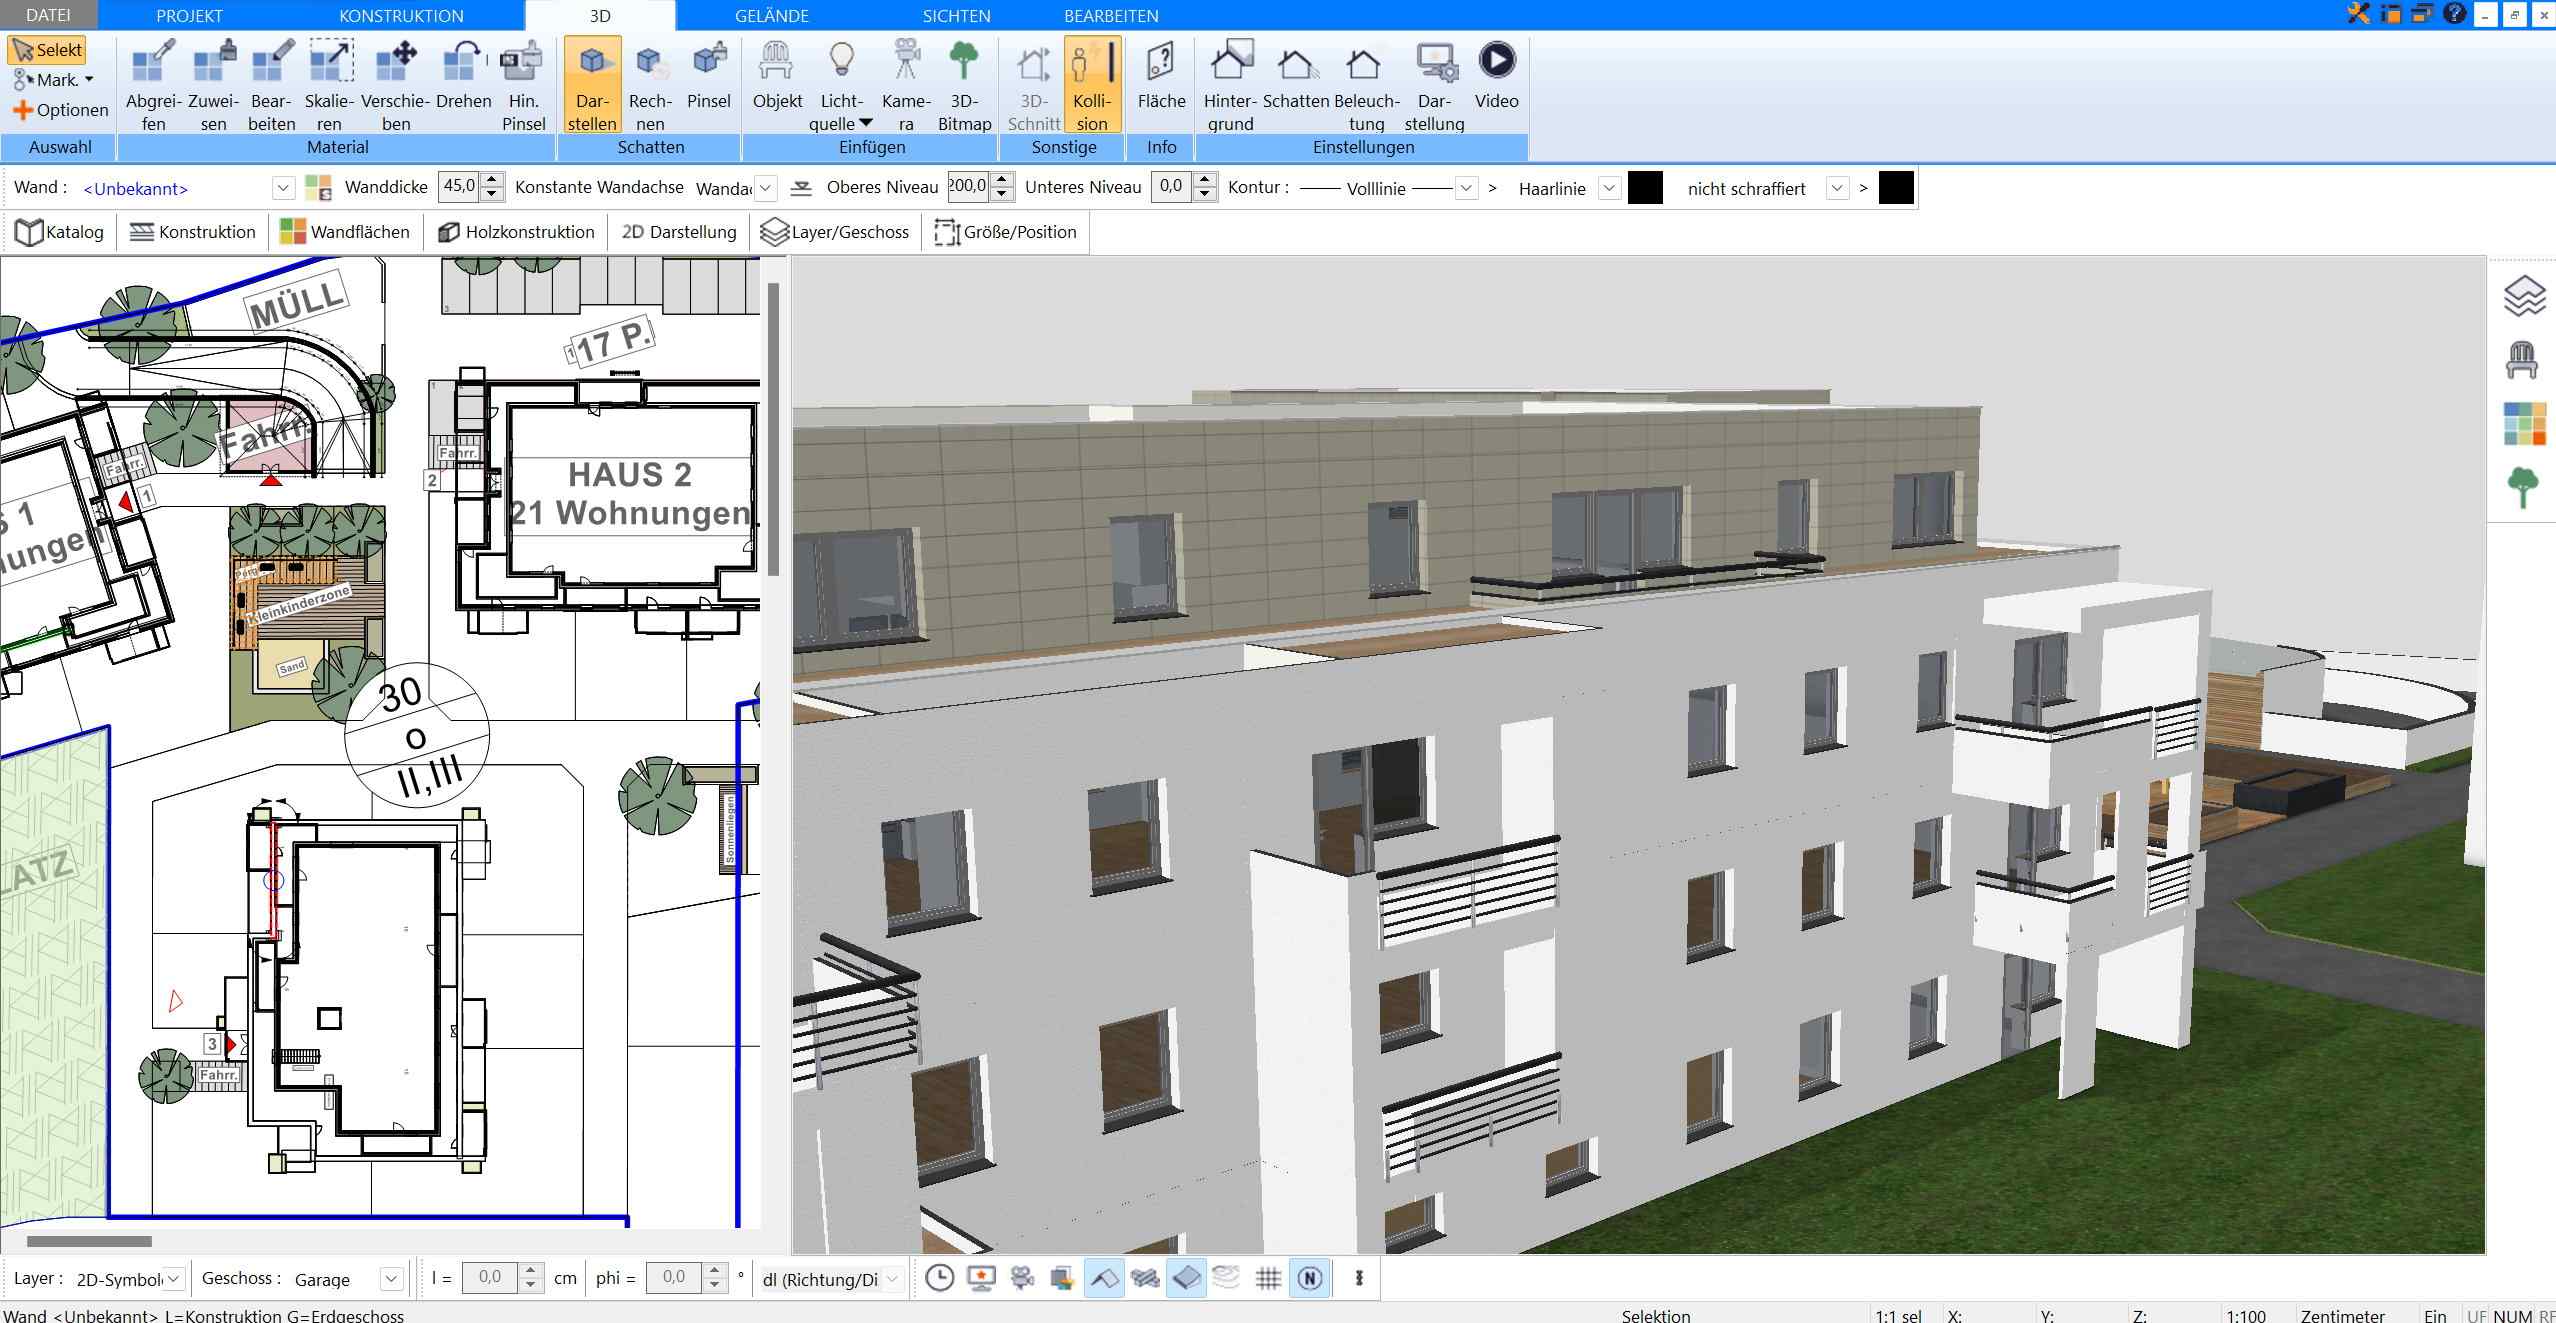The height and width of the screenshot is (1323, 2556).
Task: Open Bearbeiten material editing tool
Action: pyautogui.click(x=271, y=86)
